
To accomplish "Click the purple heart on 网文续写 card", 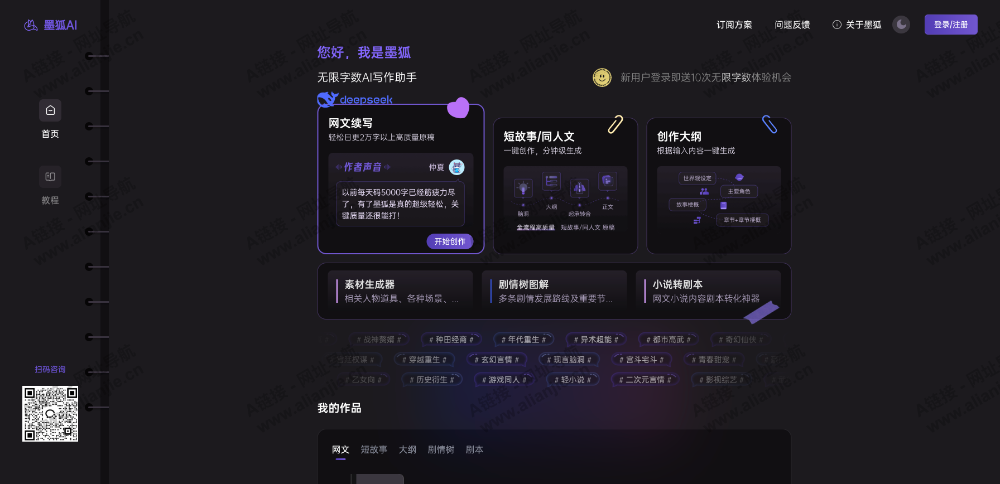I will coord(458,108).
